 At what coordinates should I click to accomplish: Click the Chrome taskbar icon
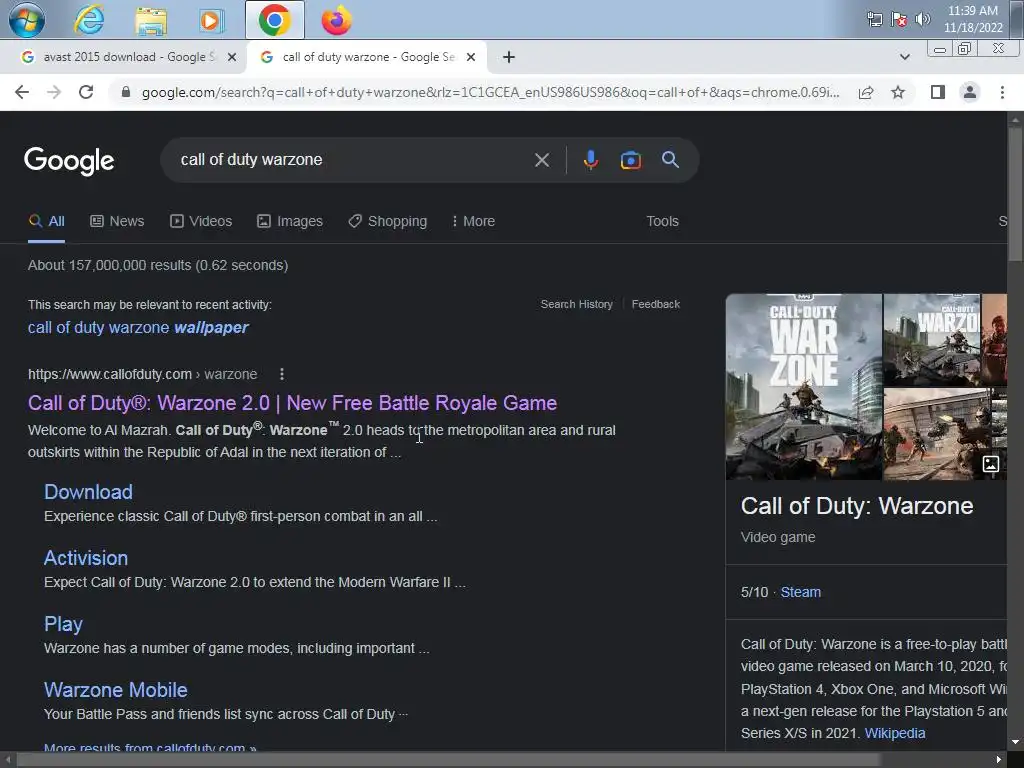tap(274, 20)
